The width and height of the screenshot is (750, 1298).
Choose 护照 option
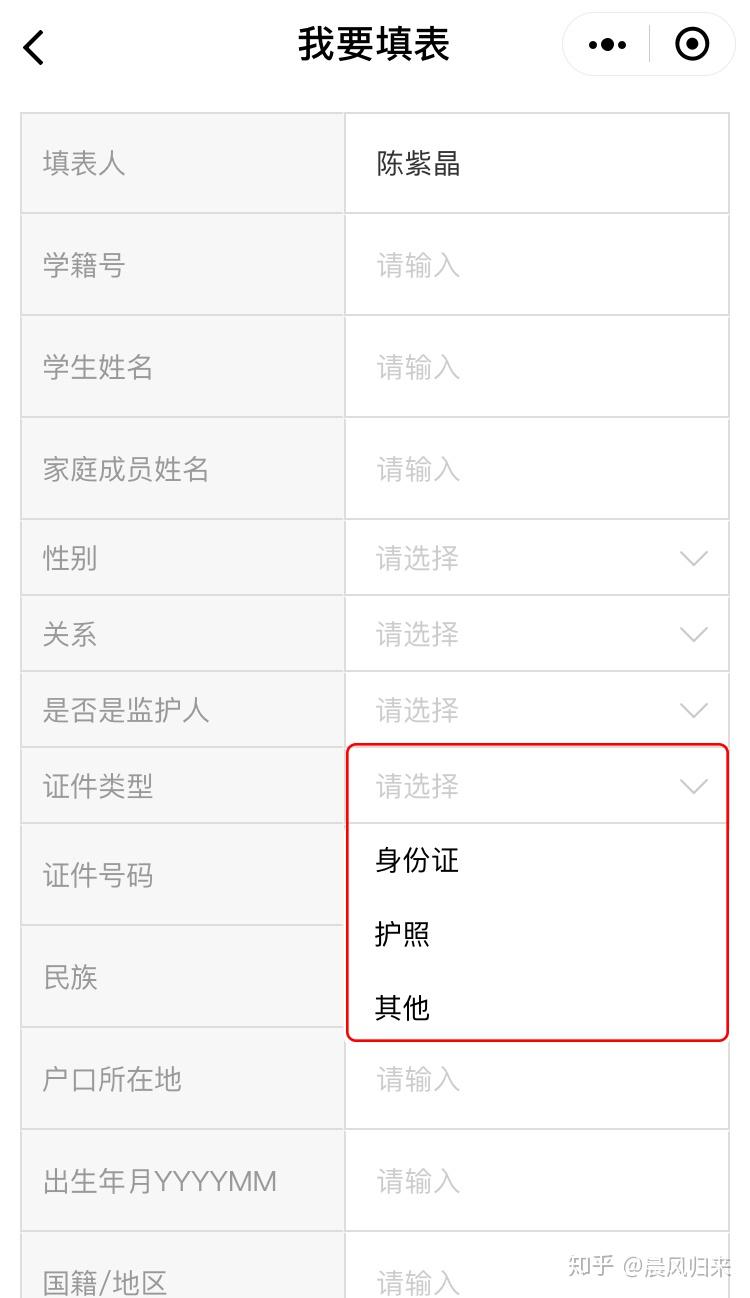pyautogui.click(x=403, y=934)
